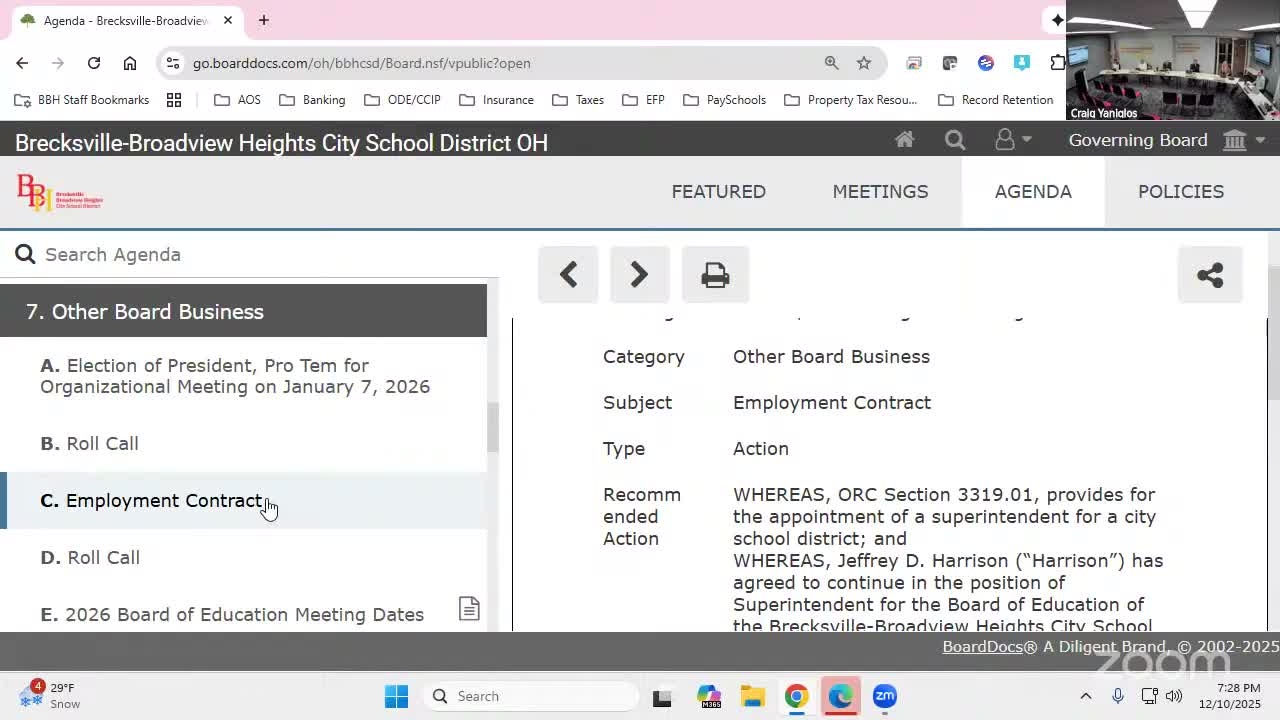This screenshot has width=1280, height=720.
Task: Open the POLICIES tab
Action: coord(1180,192)
